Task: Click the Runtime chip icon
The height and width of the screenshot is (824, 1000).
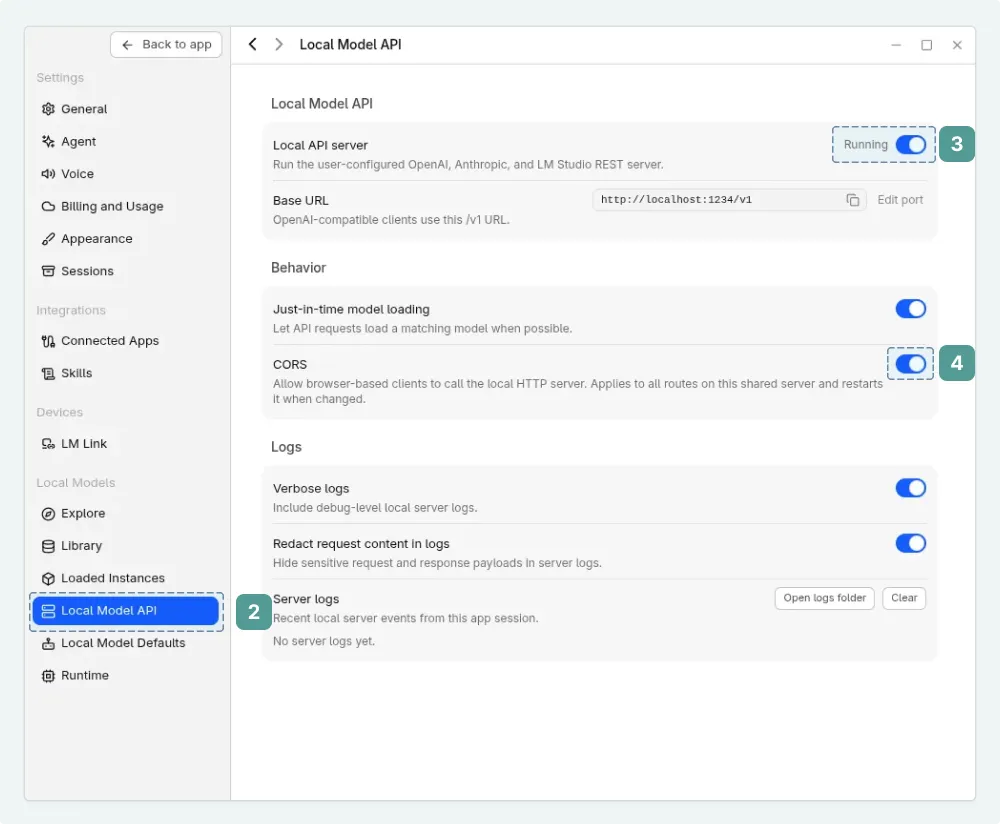Action: click(48, 676)
